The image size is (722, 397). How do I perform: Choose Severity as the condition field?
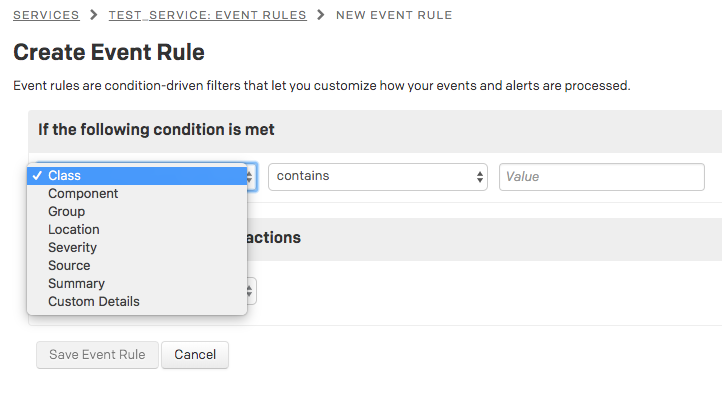[137, 247]
